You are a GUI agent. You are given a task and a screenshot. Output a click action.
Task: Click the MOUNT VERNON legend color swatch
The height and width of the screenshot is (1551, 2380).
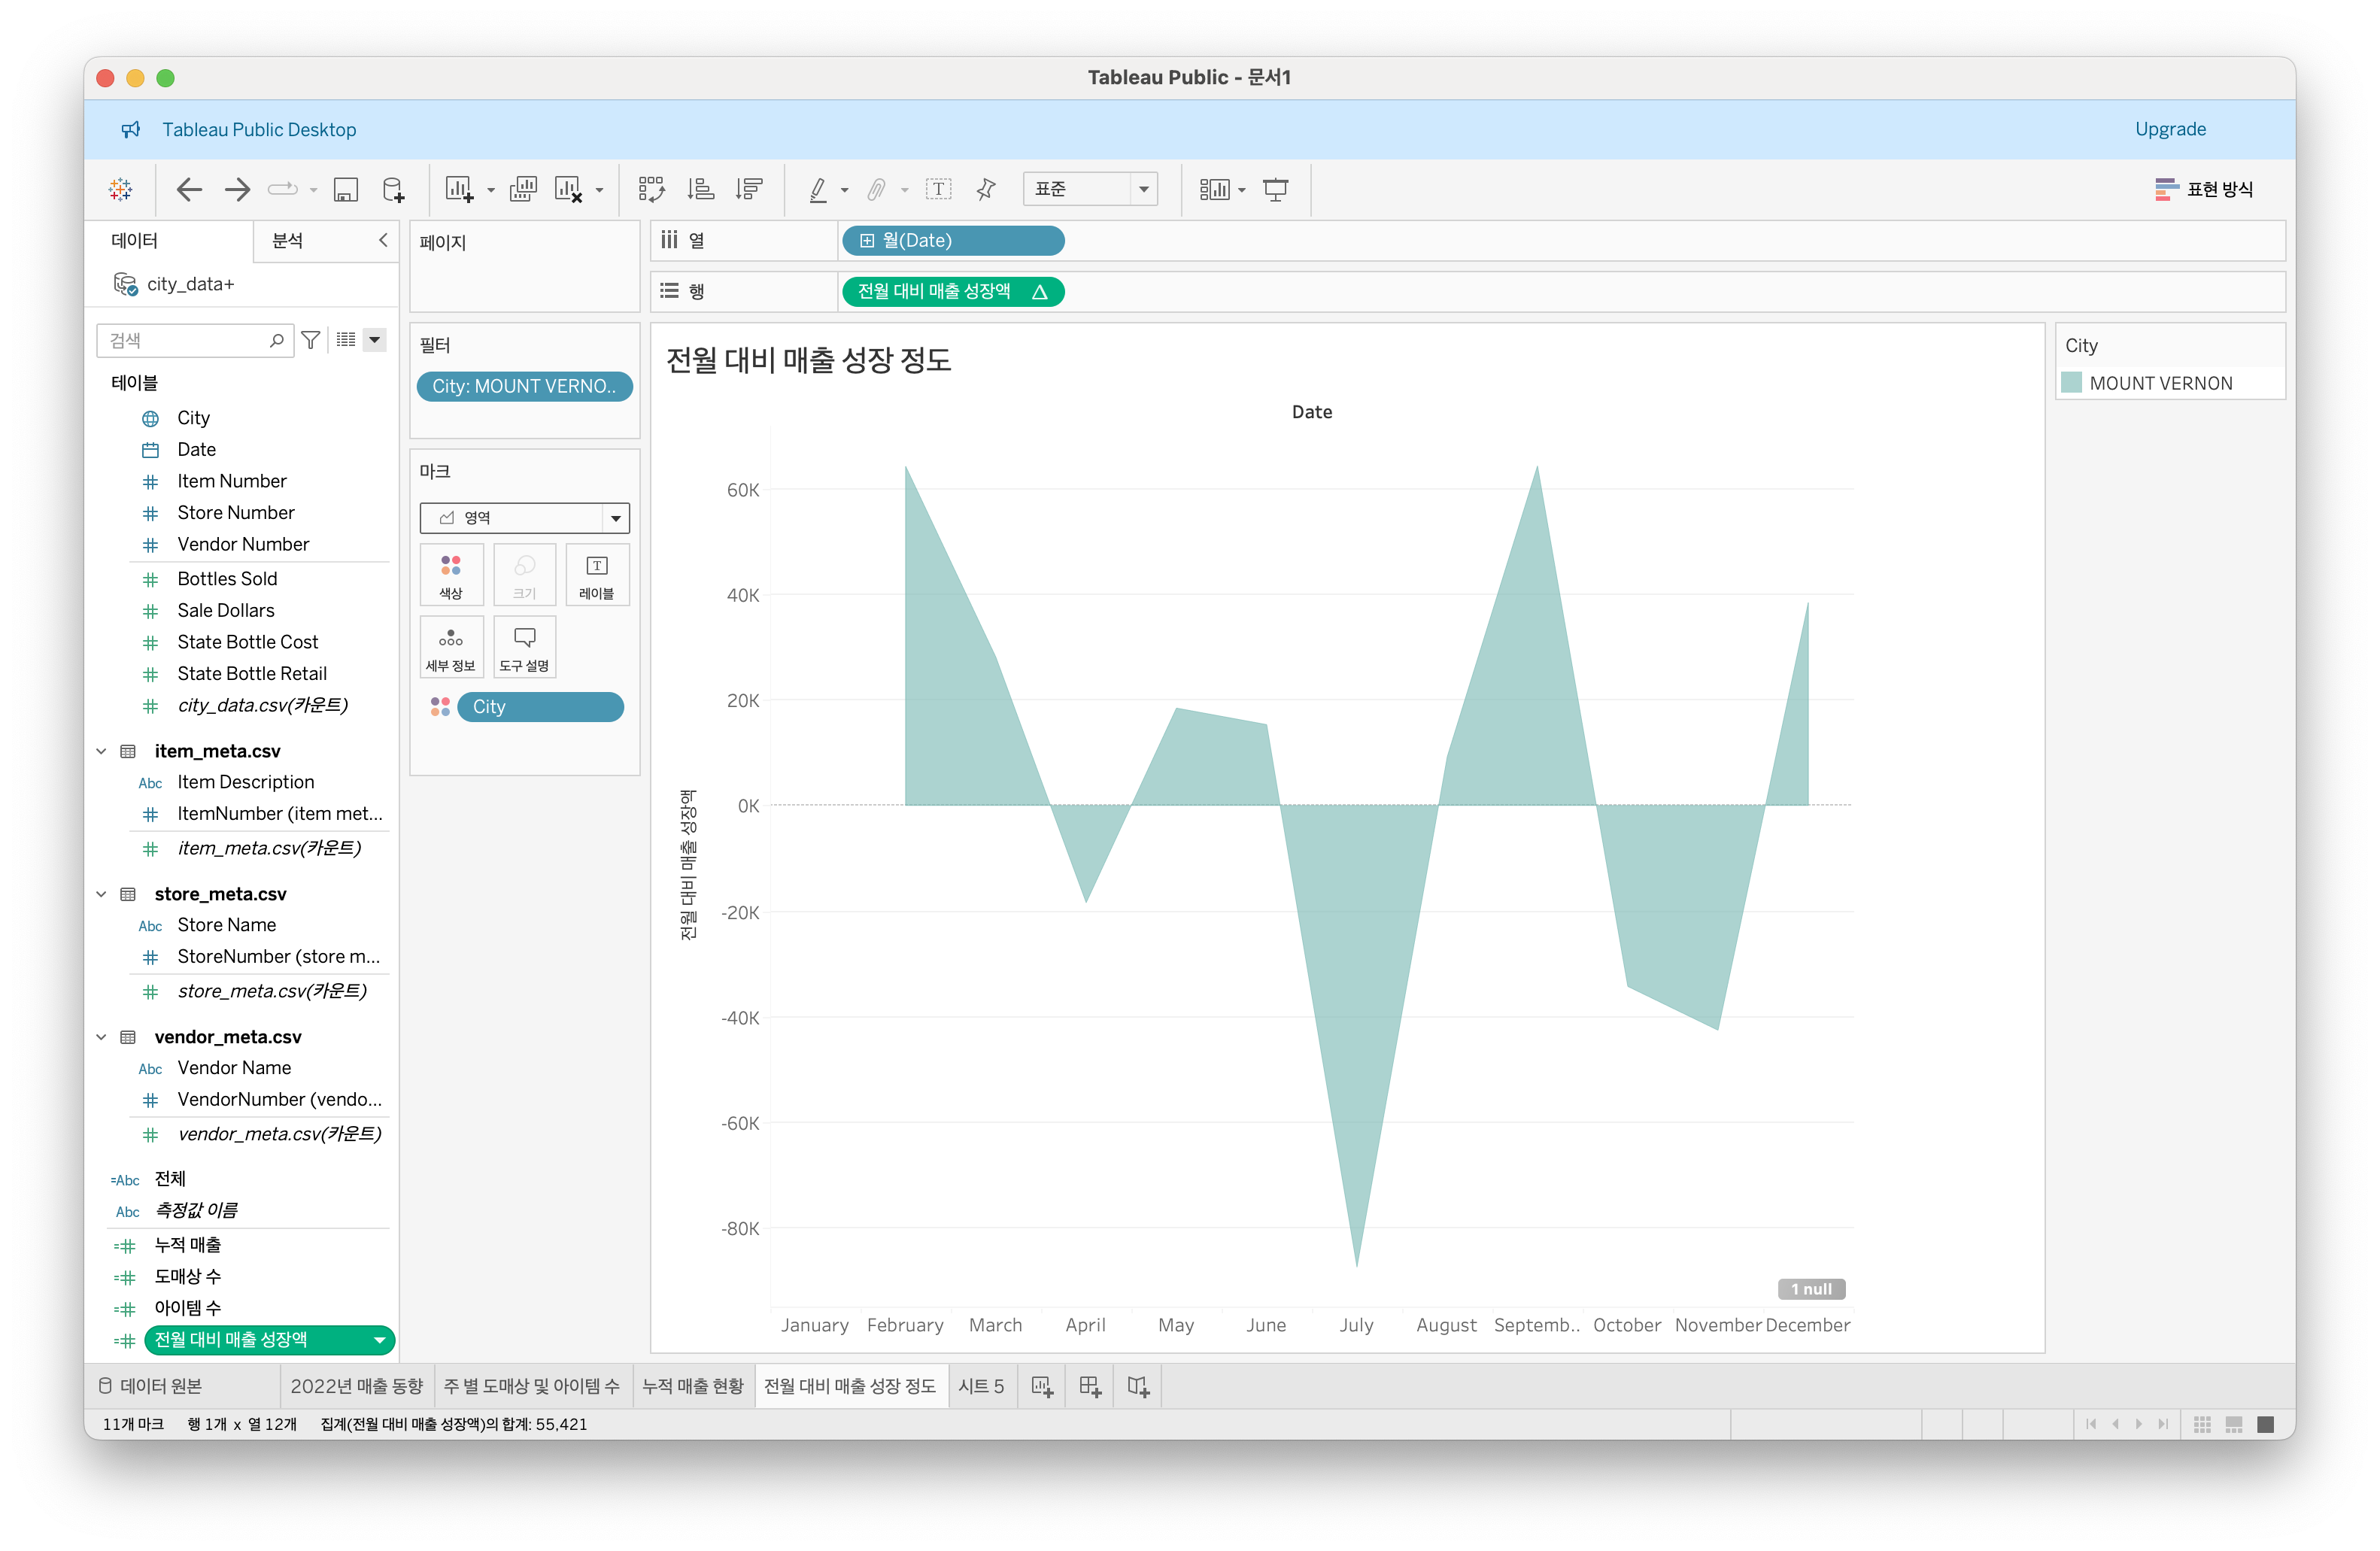click(x=2072, y=383)
